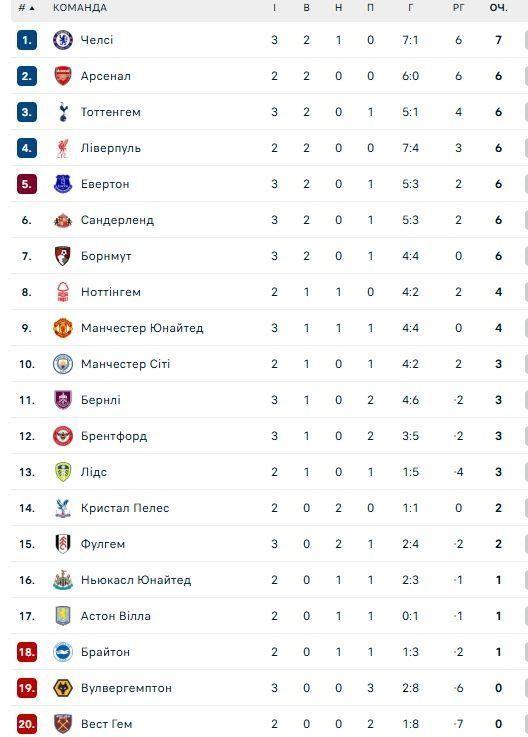Sort by the КОМАНДА column header
528x737 pixels.
[x=79, y=8]
